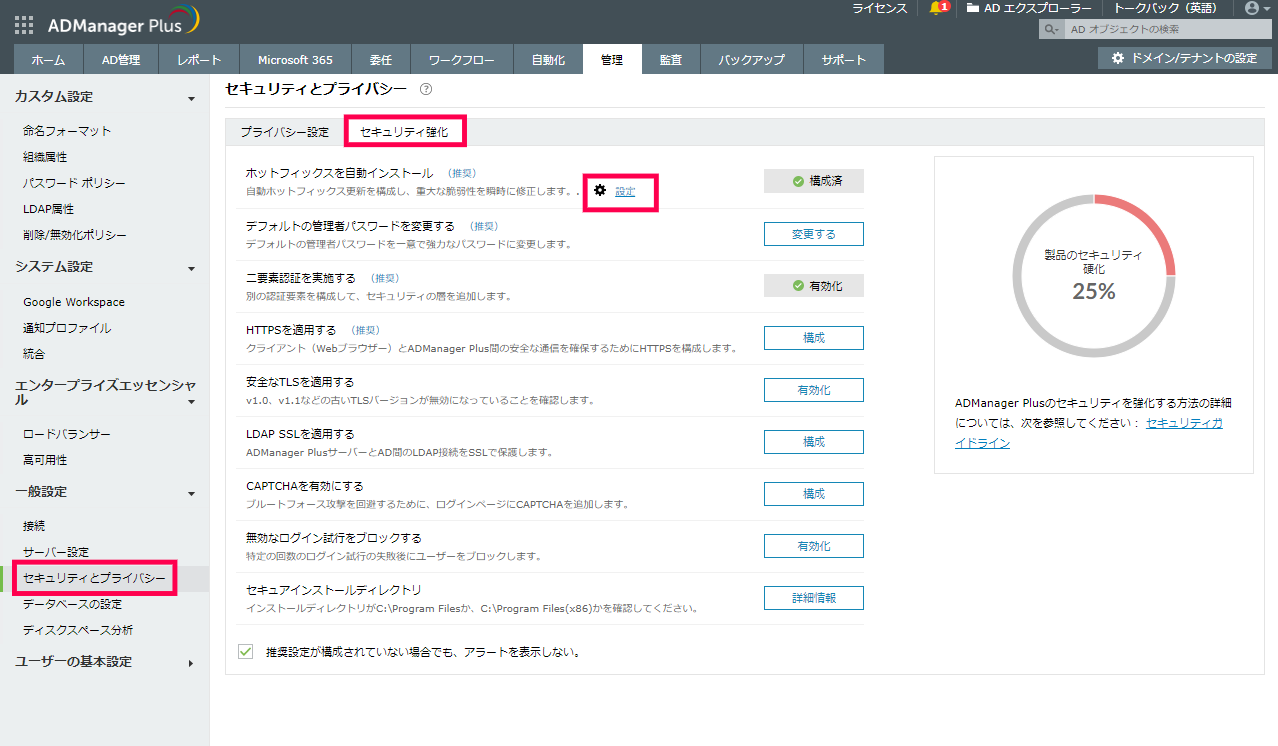The height and width of the screenshot is (746, 1278).
Task: Open ドメイン/テナントの設定
Action: [x=1184, y=59]
